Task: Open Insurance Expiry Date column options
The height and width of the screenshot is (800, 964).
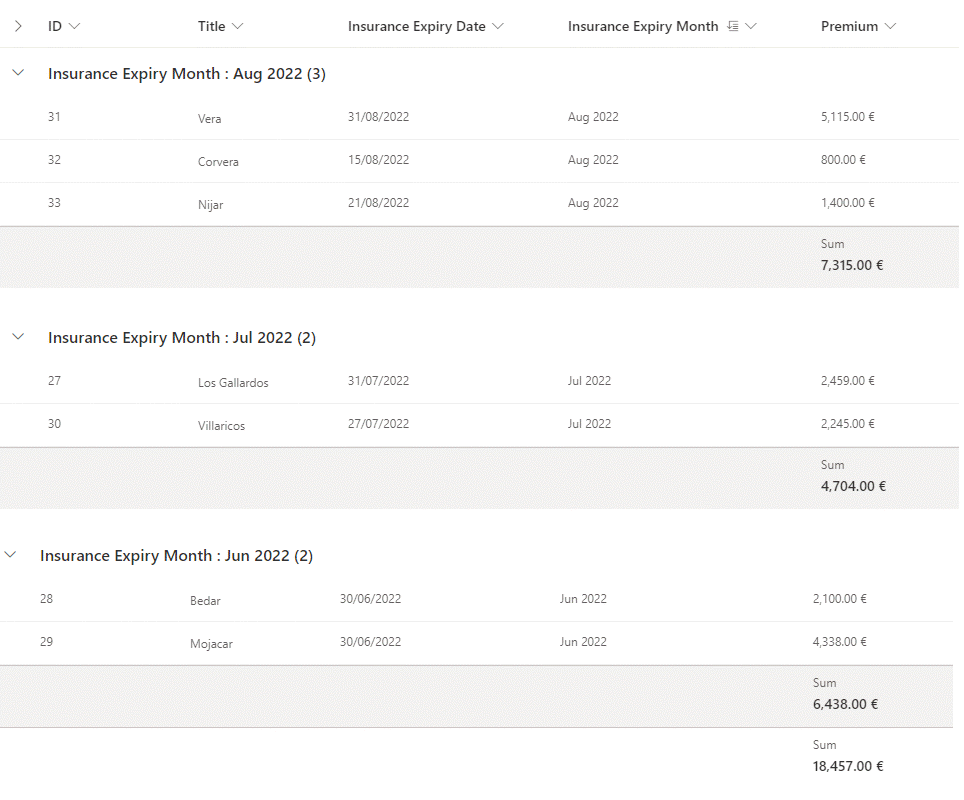Action: pyautogui.click(x=426, y=27)
